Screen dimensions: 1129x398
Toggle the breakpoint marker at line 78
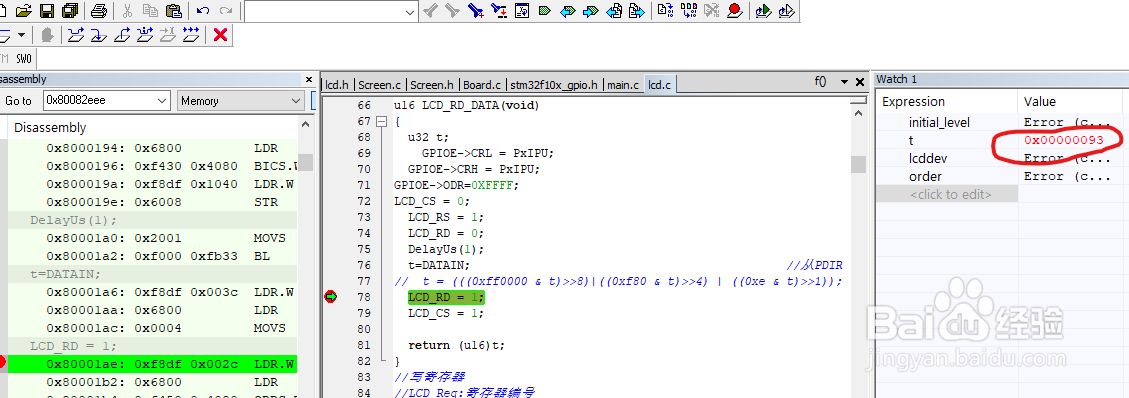[331, 297]
